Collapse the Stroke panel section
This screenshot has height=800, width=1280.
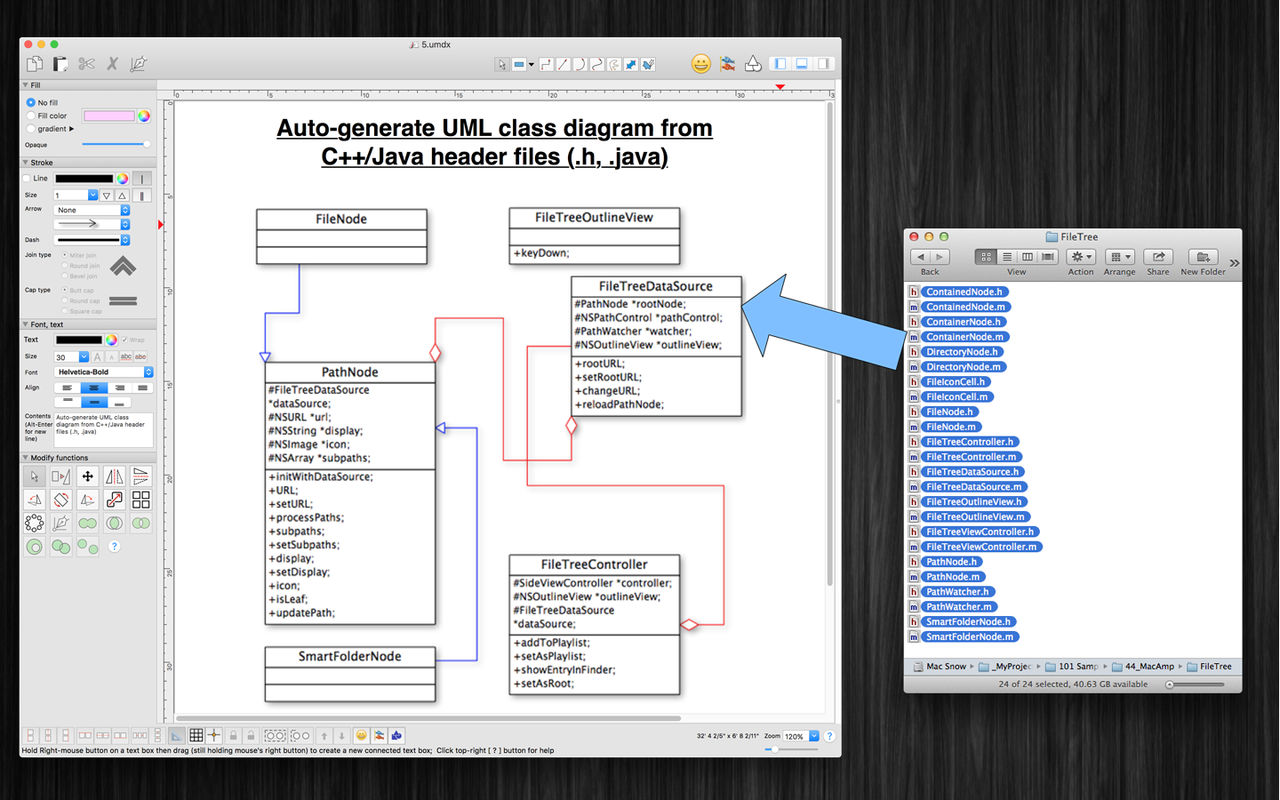coord(26,162)
